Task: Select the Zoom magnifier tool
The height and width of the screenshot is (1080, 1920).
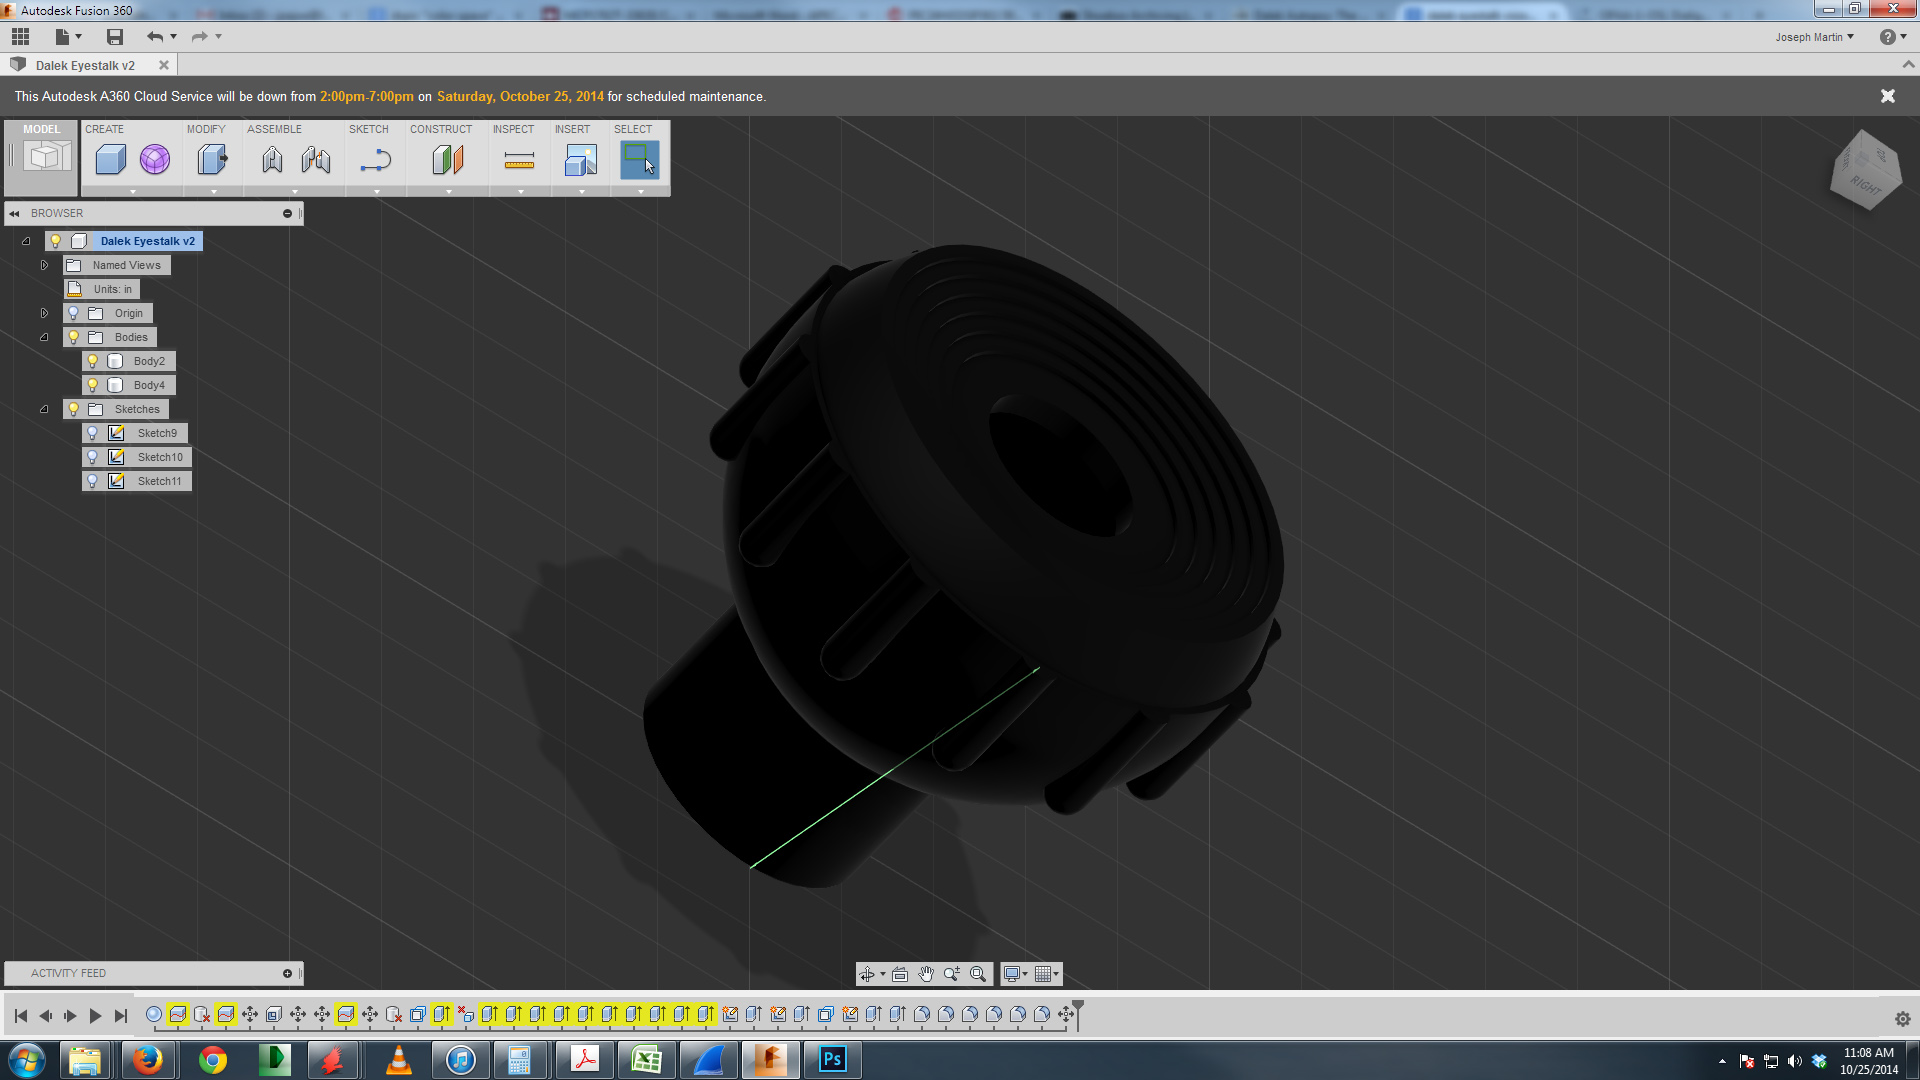Action: (952, 974)
